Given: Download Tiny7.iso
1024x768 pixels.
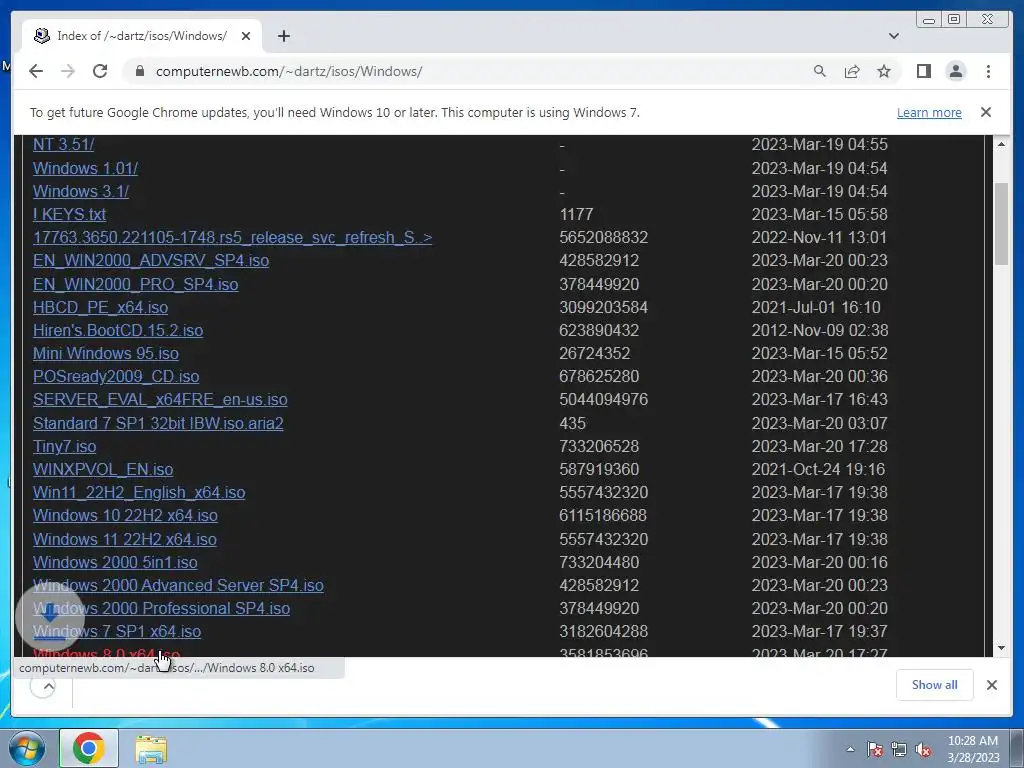Looking at the screenshot, I should pos(65,446).
